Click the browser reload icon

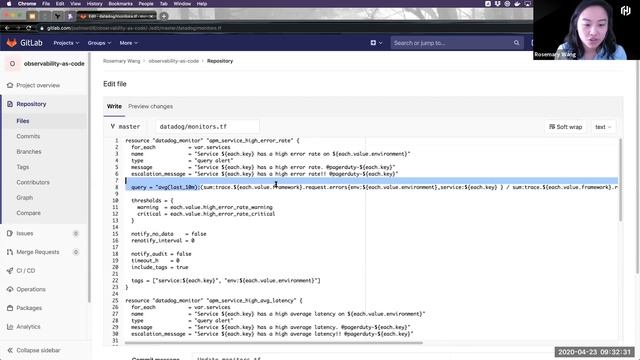coord(29,28)
